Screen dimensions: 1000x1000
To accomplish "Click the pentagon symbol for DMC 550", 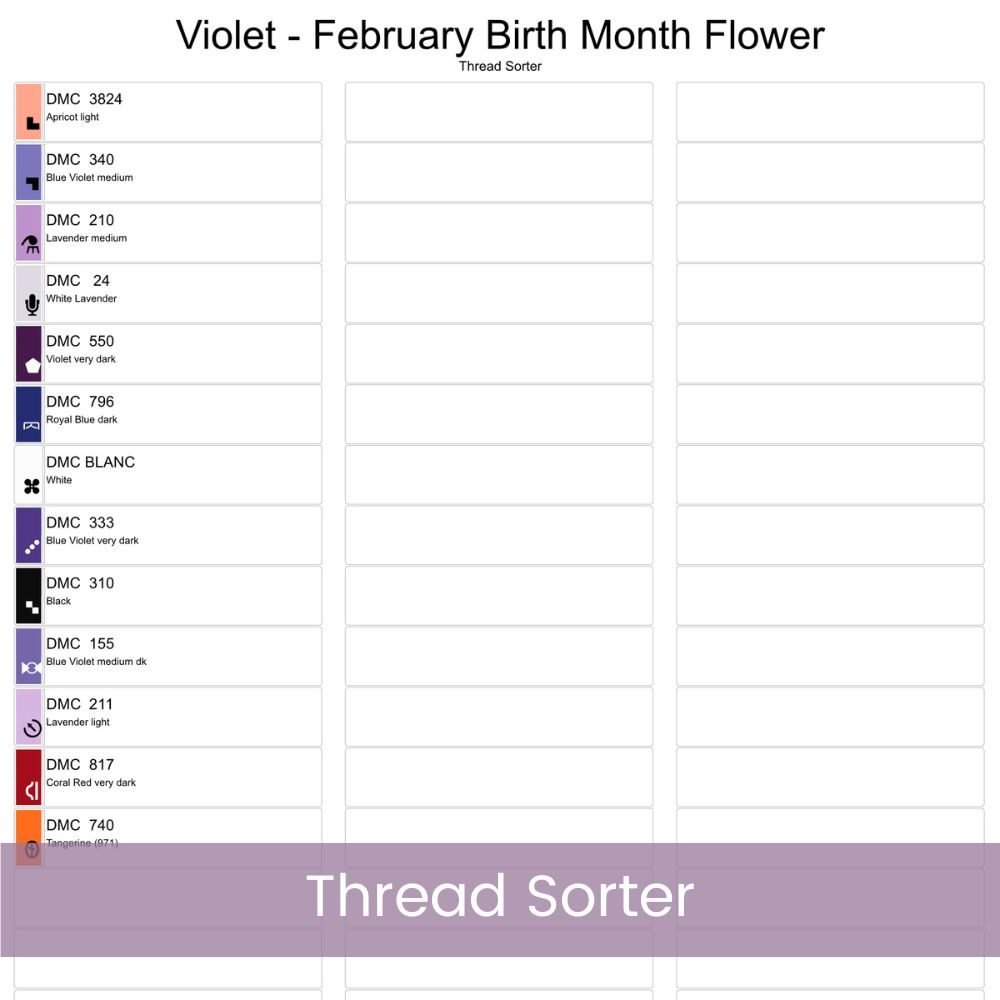I will tap(33, 365).
